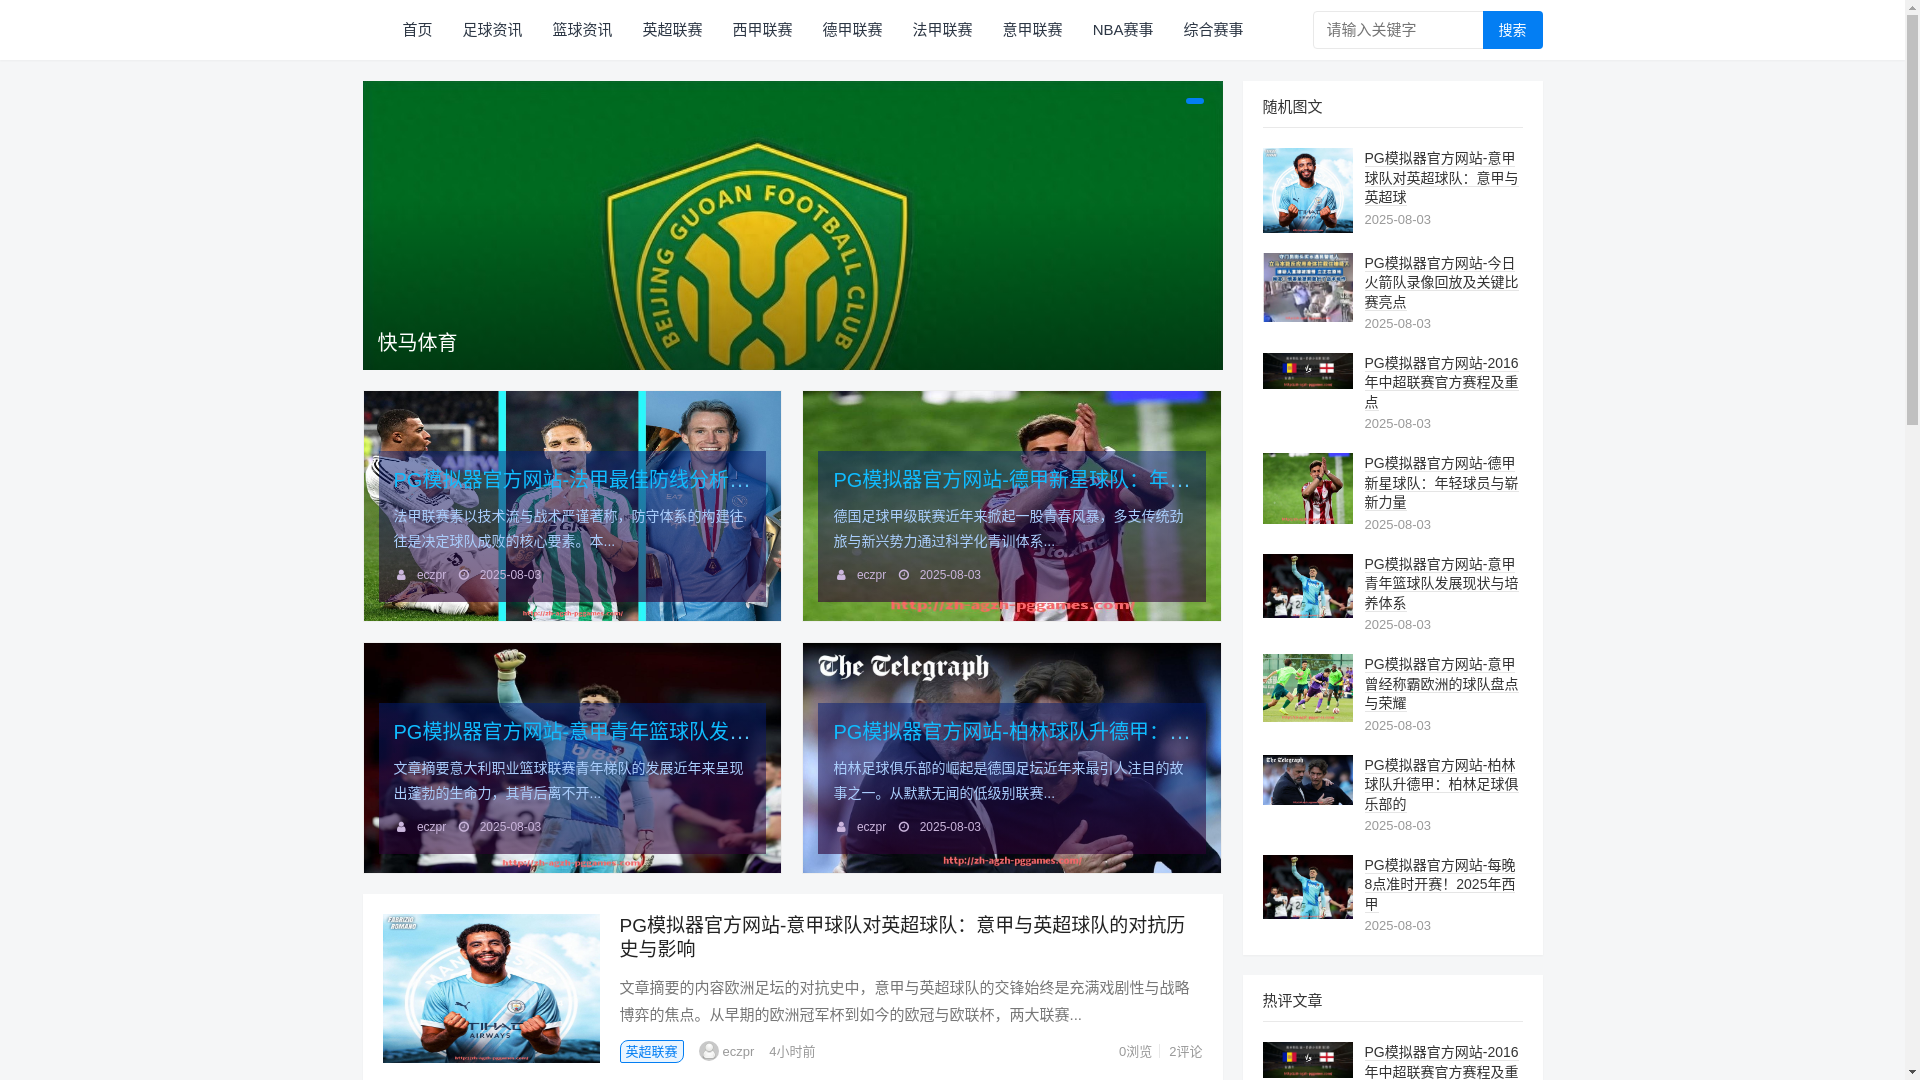
Task: Open random list flag thumbnail for 2016年中超联赛
Action: pyautogui.click(x=1307, y=371)
